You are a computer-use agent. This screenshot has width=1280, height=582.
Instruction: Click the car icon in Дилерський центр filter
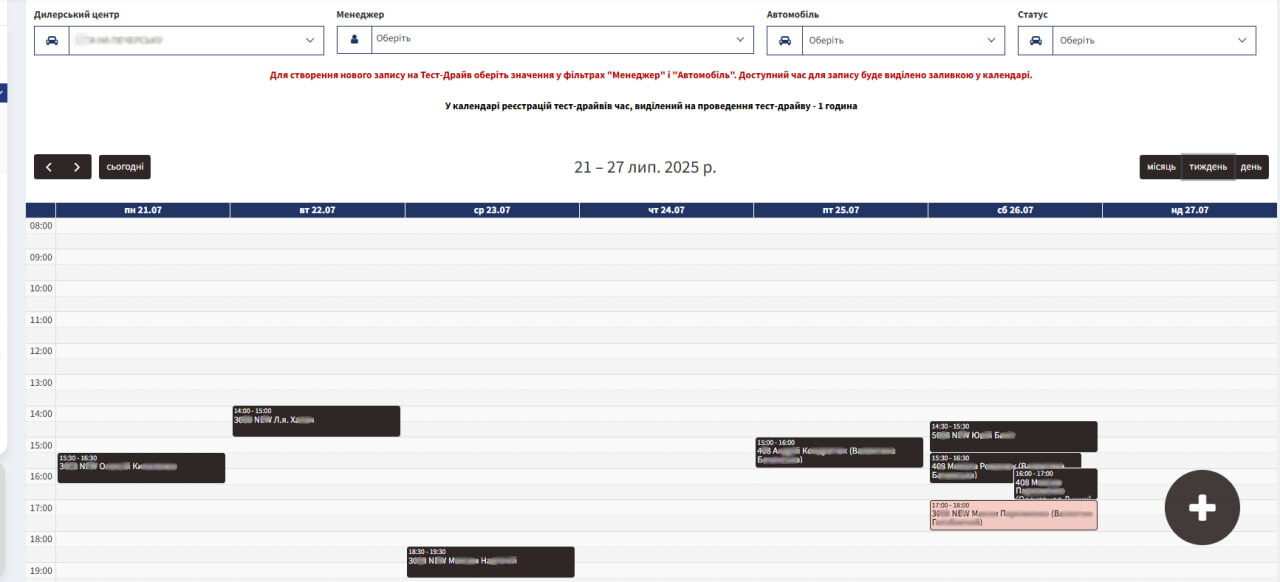50,40
